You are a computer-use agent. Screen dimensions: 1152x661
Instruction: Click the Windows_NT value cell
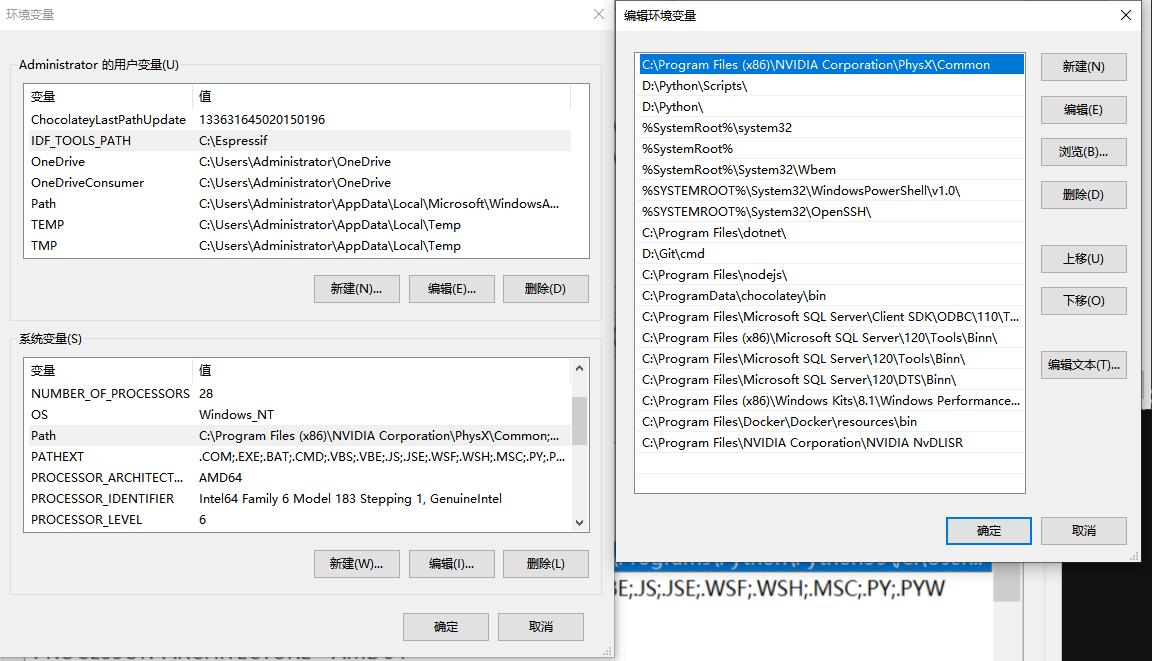click(x=236, y=415)
